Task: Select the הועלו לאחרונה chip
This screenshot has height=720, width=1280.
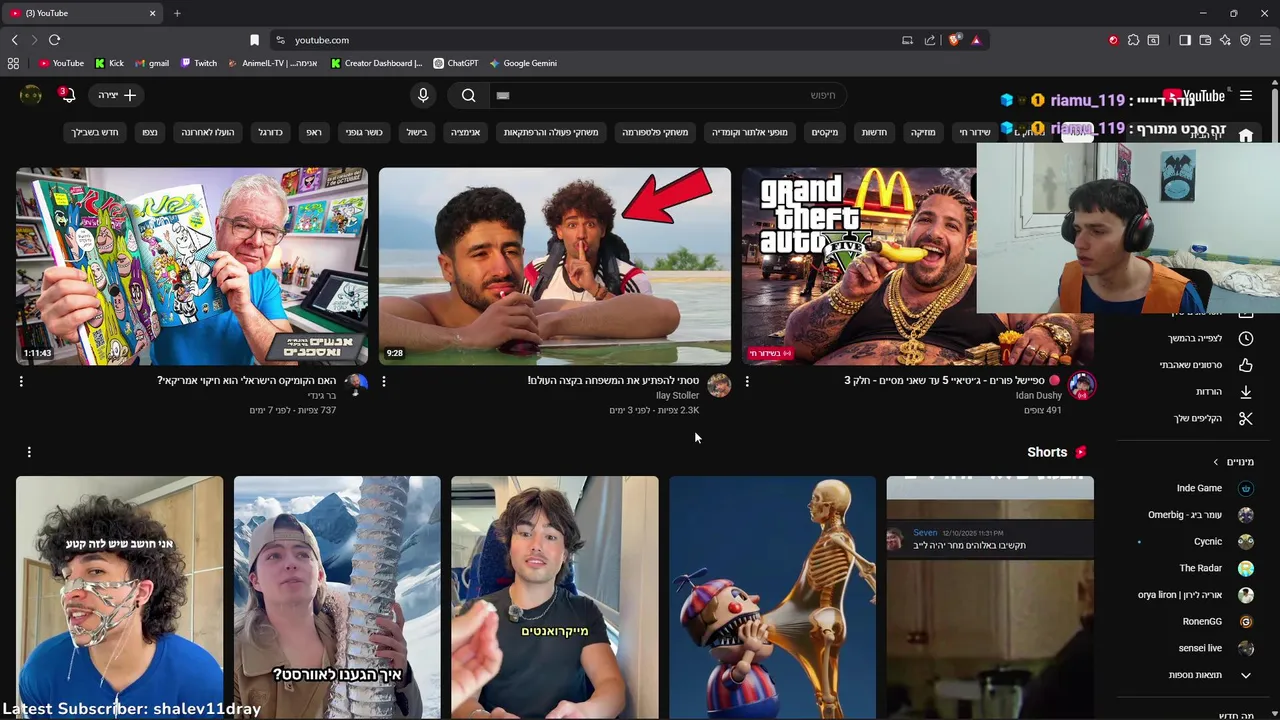Action: (208, 132)
